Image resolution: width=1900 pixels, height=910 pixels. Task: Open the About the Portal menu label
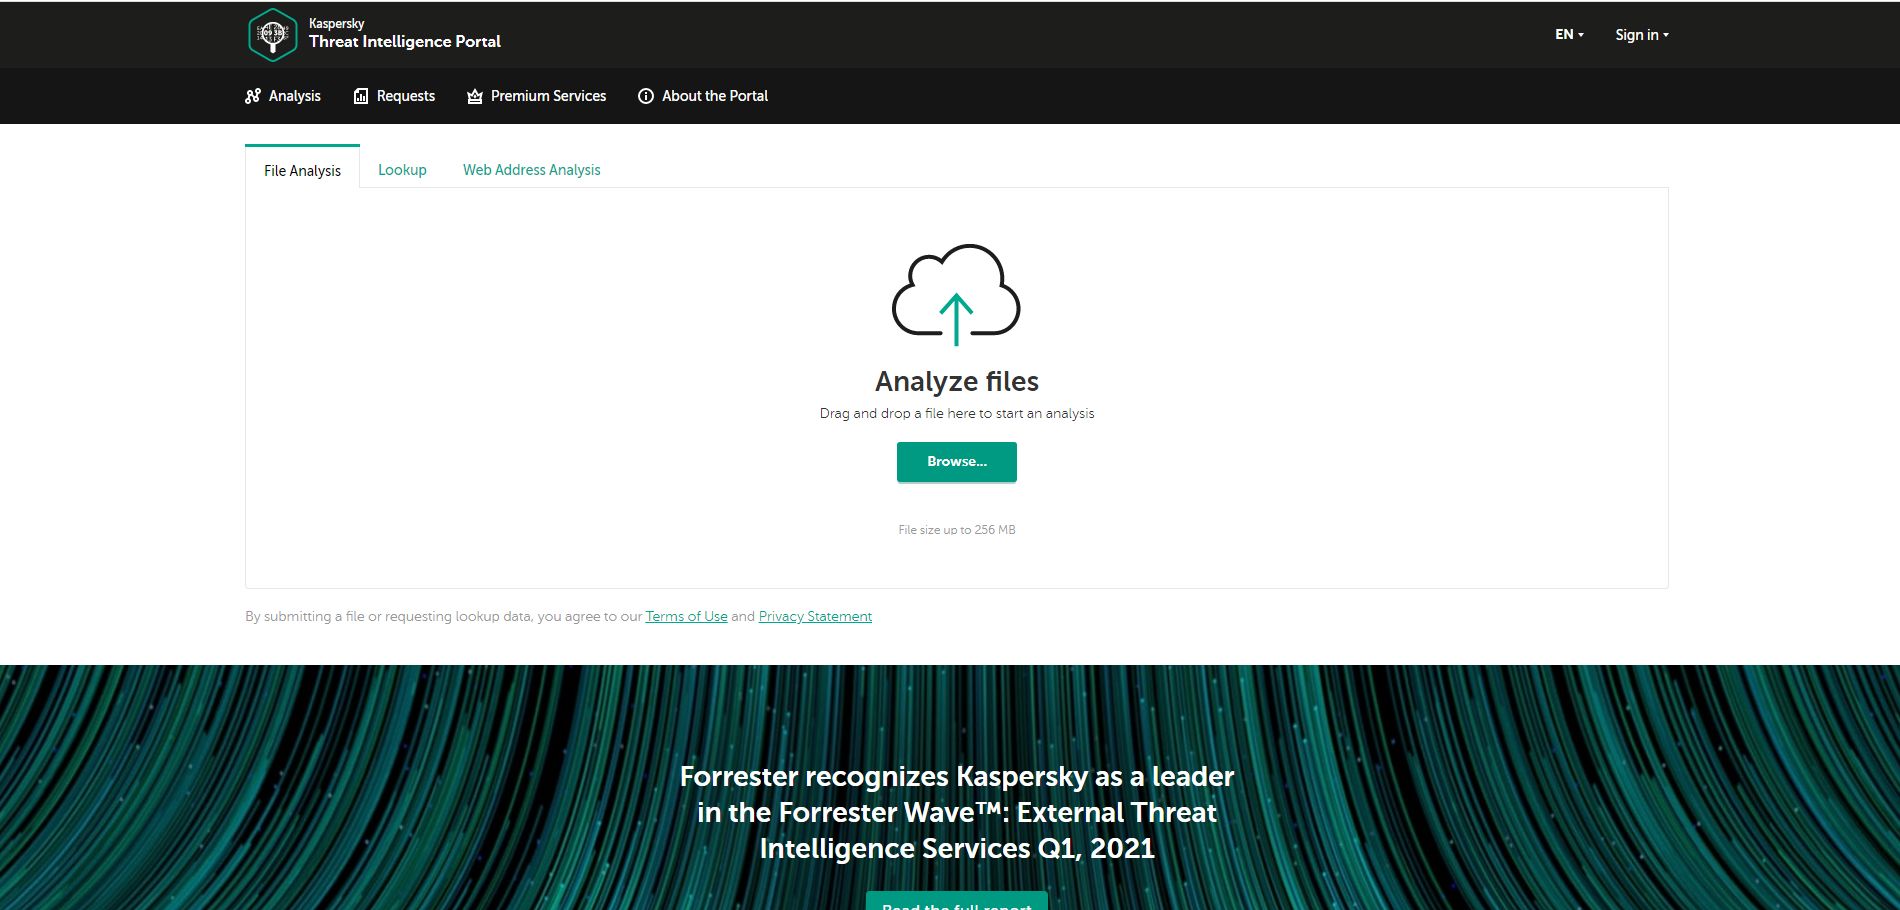coord(715,96)
